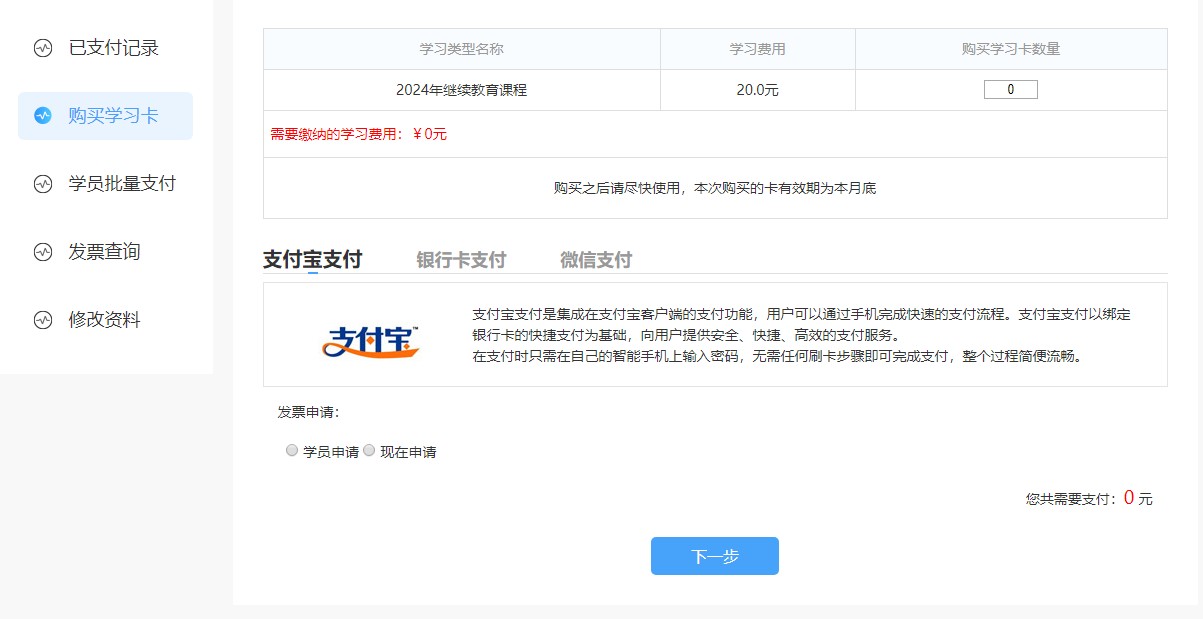Click the 下一步 button
The width and height of the screenshot is (1203, 619).
714,556
